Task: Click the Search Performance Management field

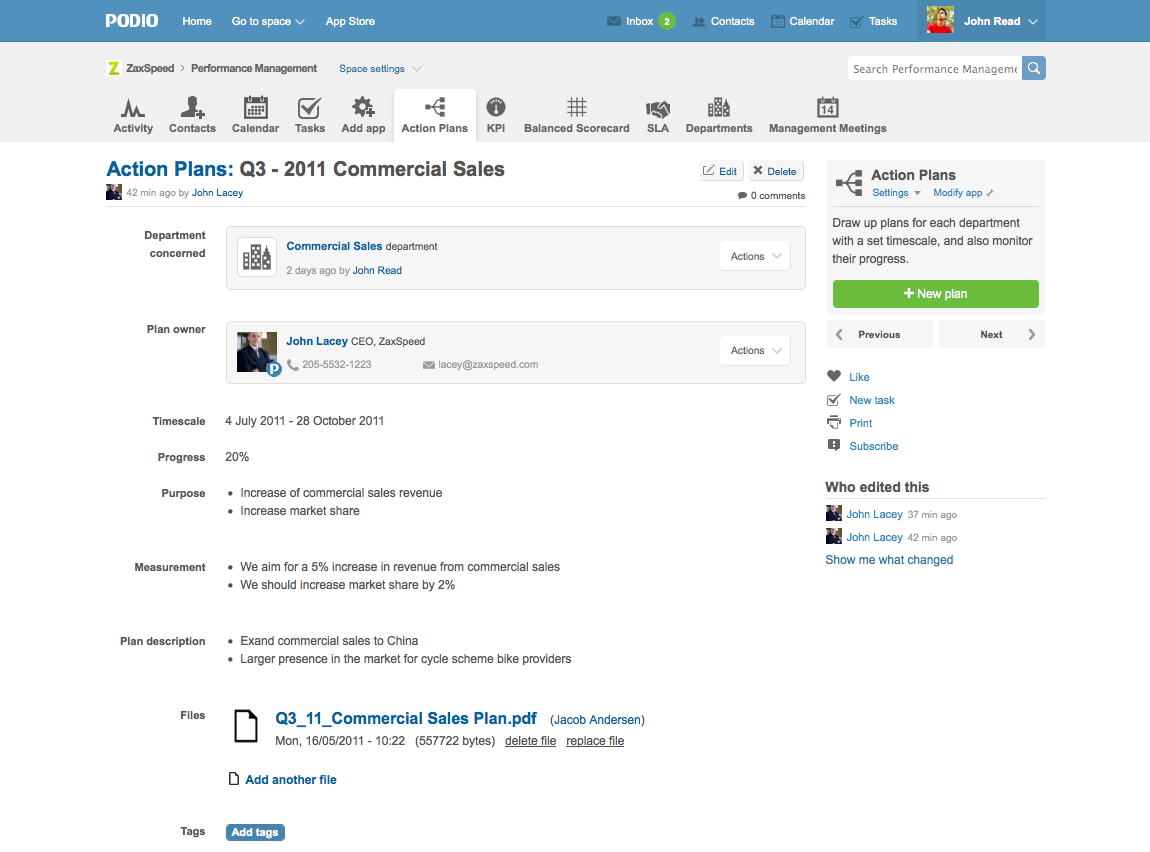Action: pyautogui.click(x=934, y=69)
